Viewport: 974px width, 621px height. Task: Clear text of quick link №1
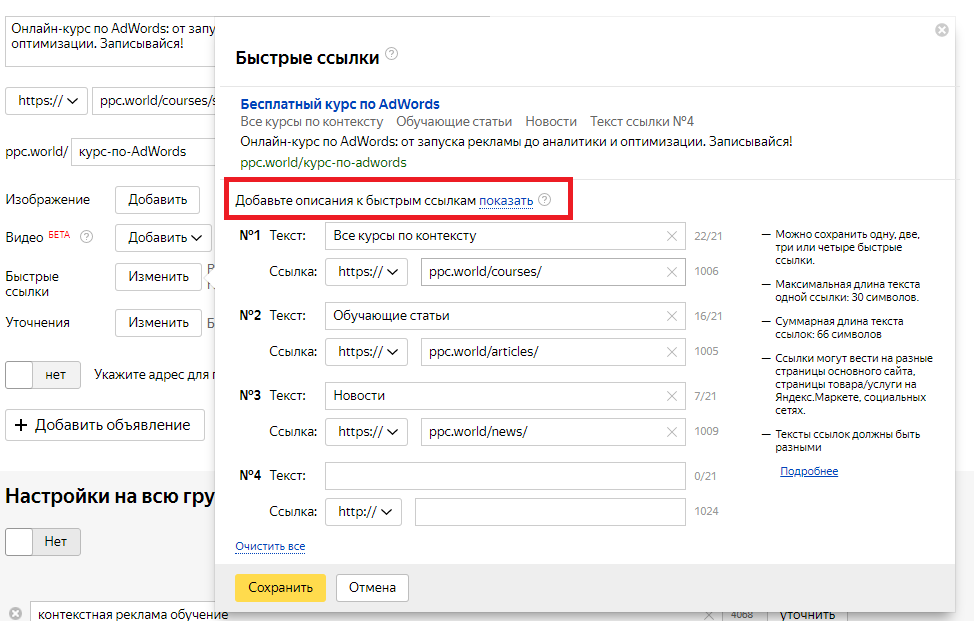(x=672, y=236)
